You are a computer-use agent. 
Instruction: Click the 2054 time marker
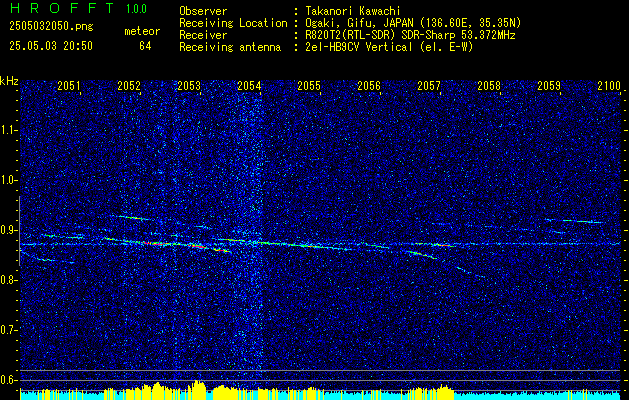pyautogui.click(x=249, y=85)
